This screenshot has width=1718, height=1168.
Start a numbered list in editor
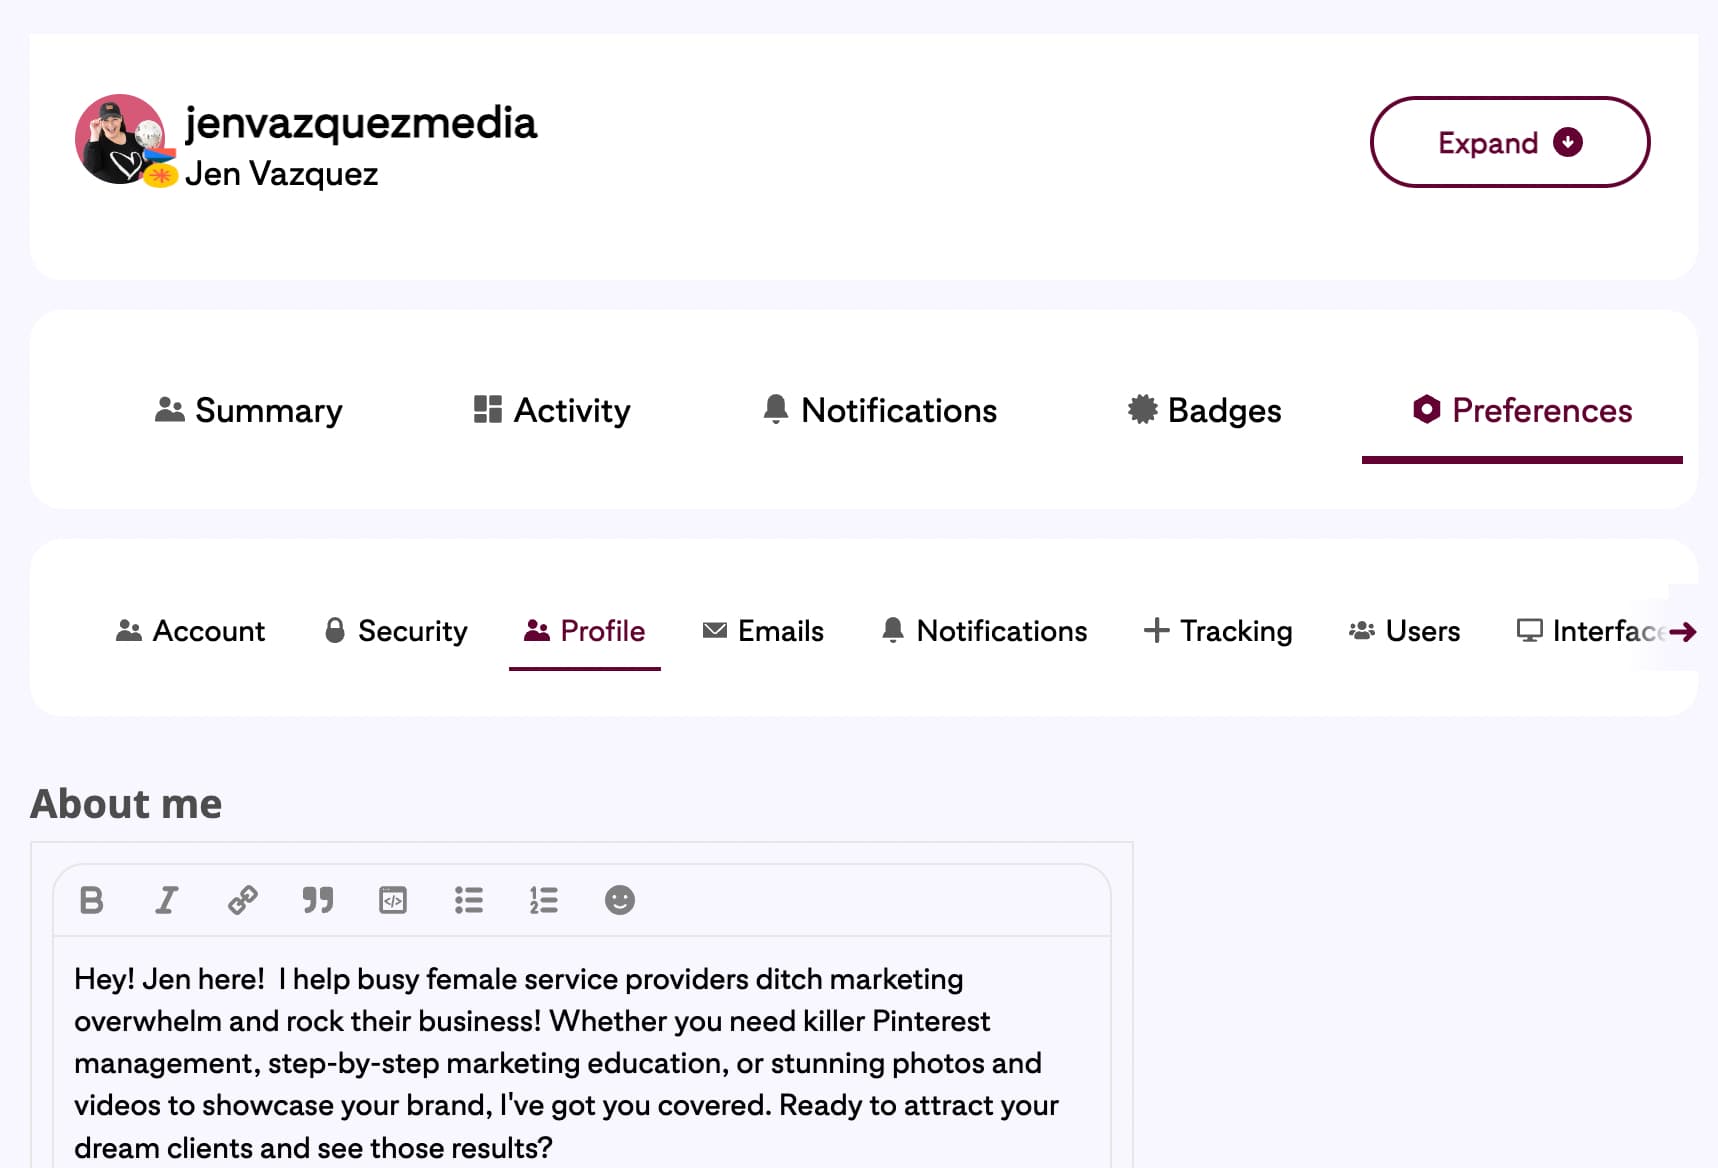point(544,900)
